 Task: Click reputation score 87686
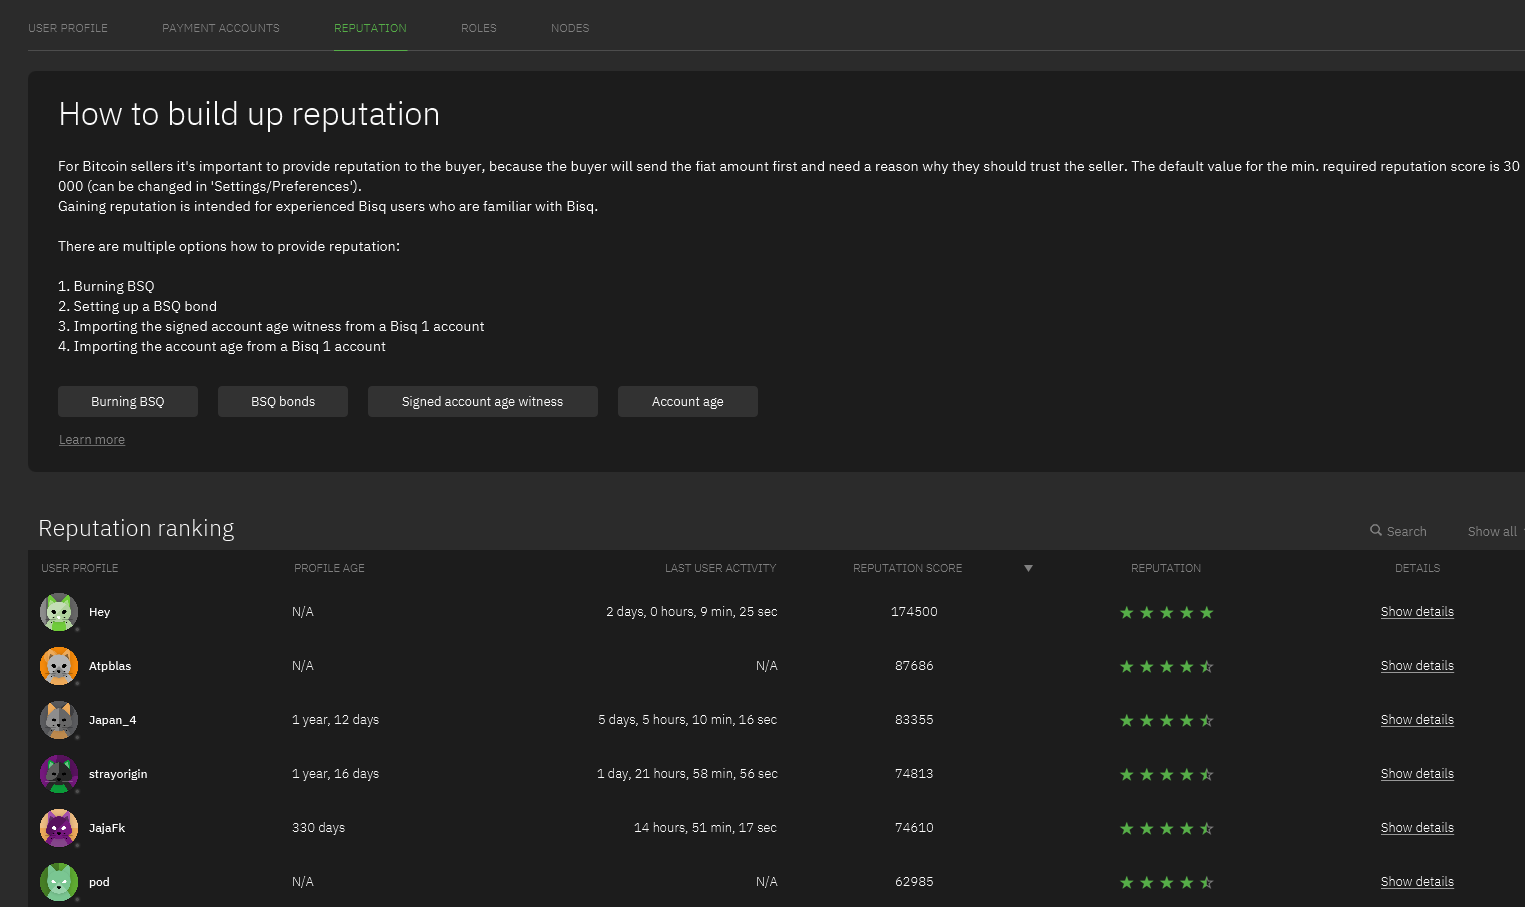tap(914, 666)
